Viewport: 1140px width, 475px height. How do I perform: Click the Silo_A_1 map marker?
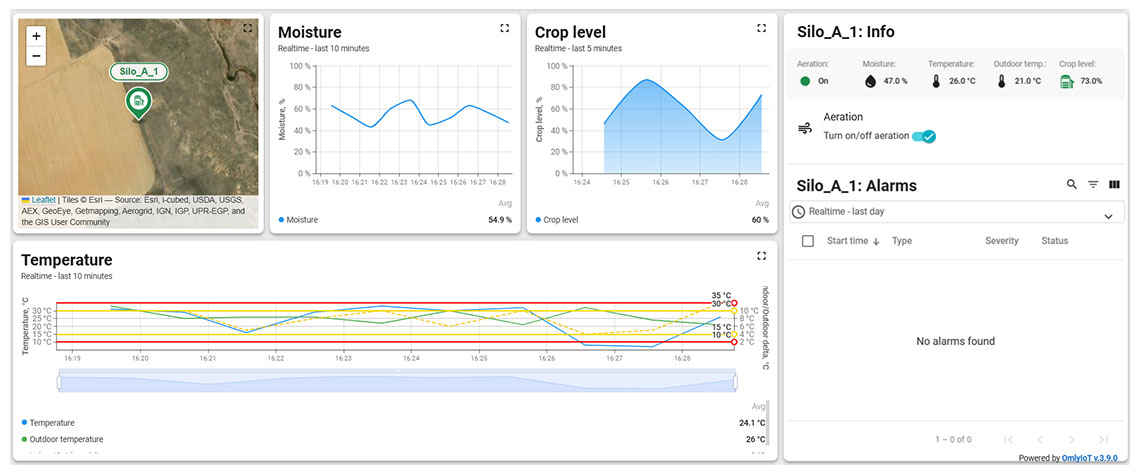click(x=138, y=100)
